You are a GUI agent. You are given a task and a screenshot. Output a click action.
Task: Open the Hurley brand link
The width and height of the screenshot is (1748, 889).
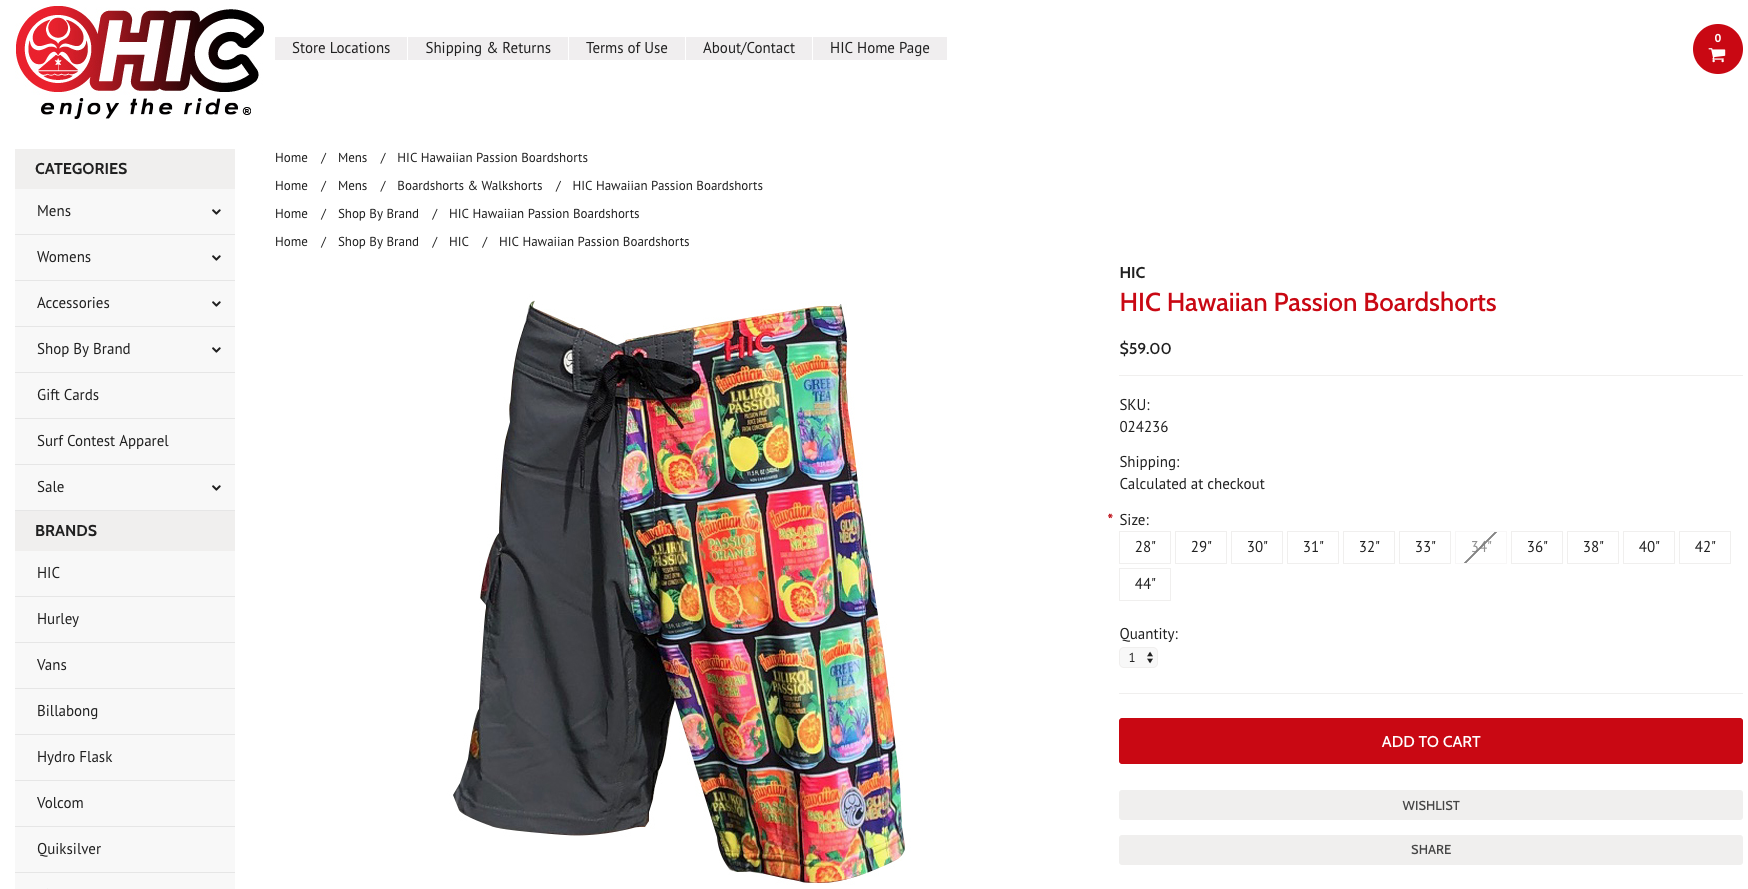pos(58,619)
